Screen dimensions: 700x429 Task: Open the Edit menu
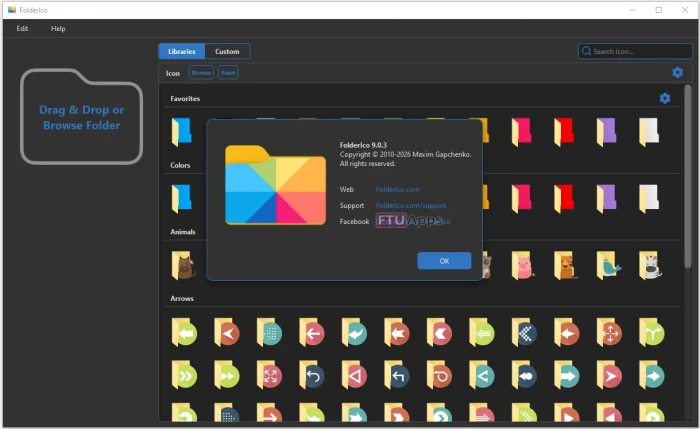coord(22,28)
